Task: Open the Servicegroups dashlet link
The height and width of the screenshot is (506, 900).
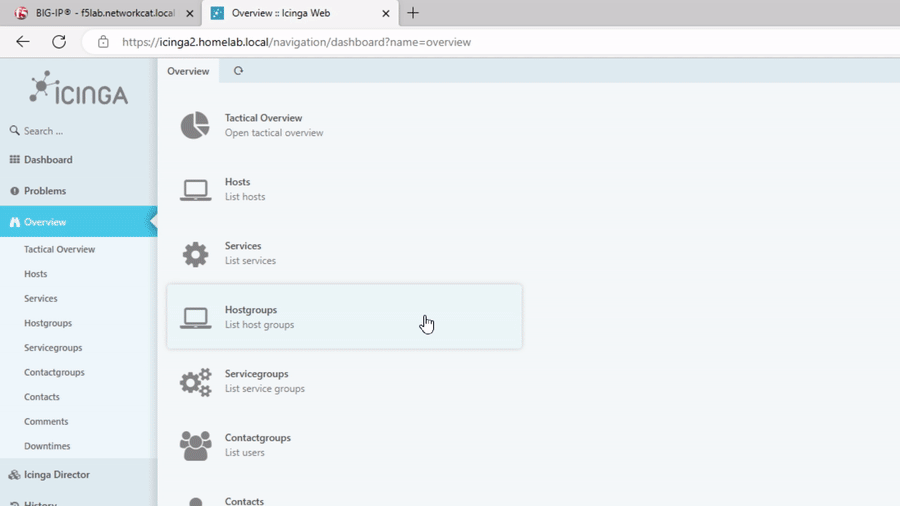Action: [257, 373]
